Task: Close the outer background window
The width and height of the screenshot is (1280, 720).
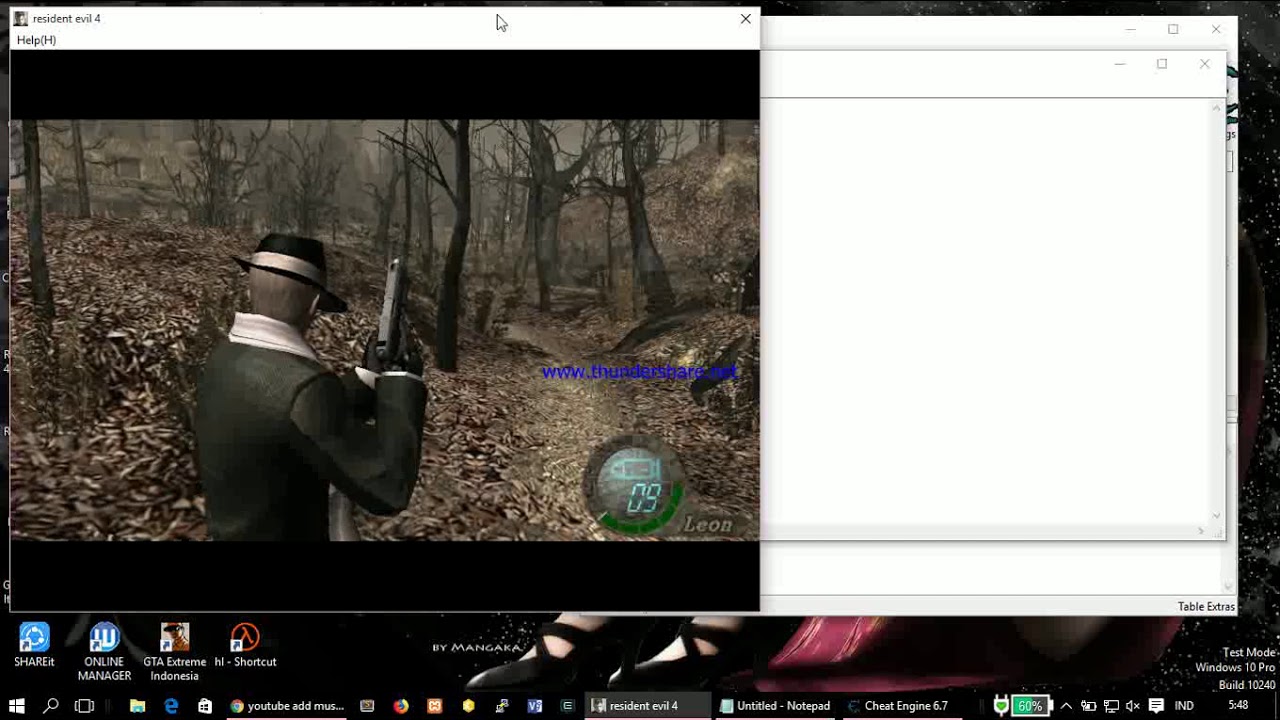Action: coord(1216,30)
